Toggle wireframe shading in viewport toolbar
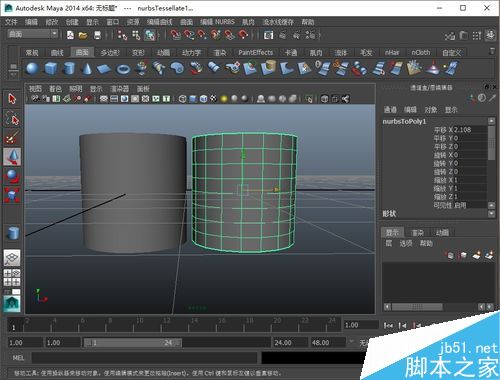This screenshot has width=500, height=380. click(182, 99)
